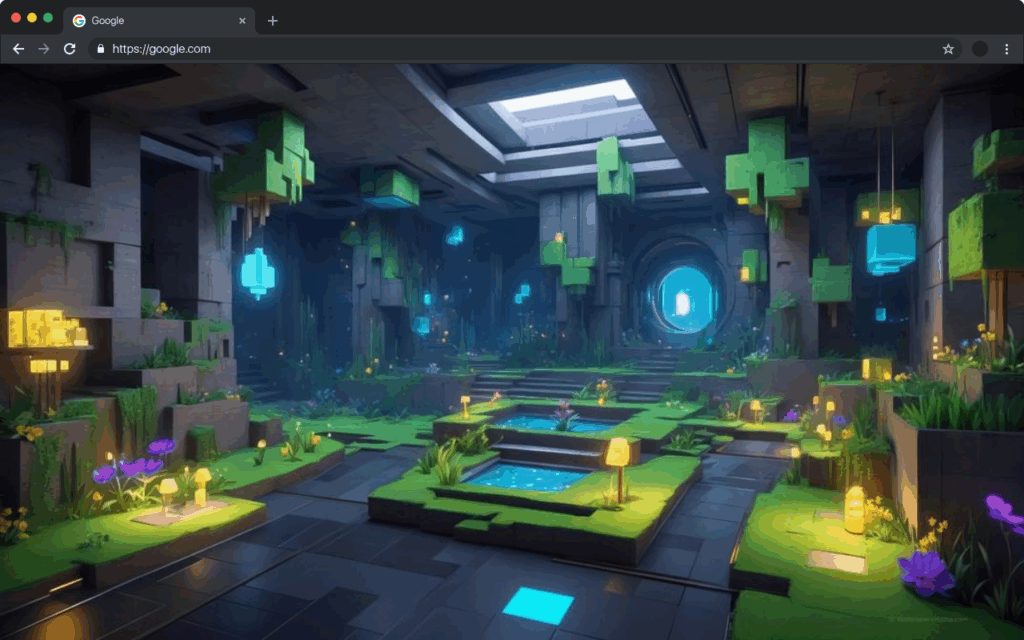
Task: Click the glowing cyan floor tile
Action: (x=537, y=605)
